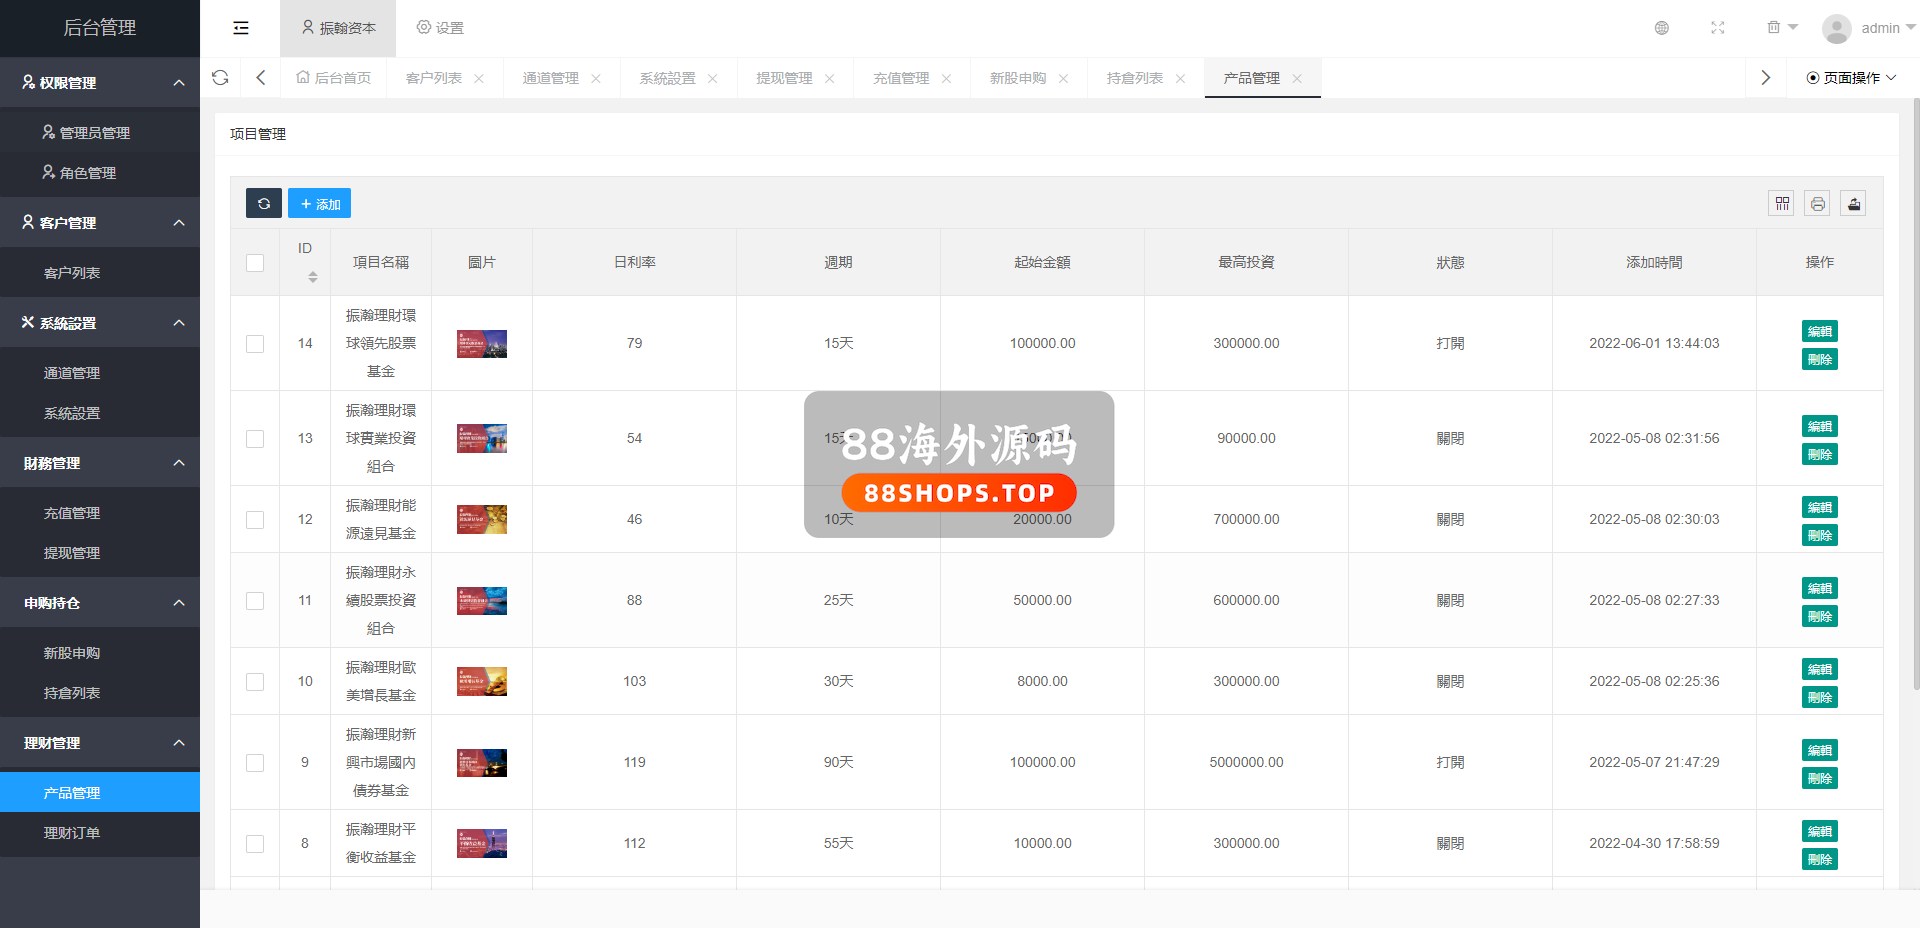Tick the checkbox for row ID 9
This screenshot has width=1920, height=928.
pyautogui.click(x=255, y=763)
